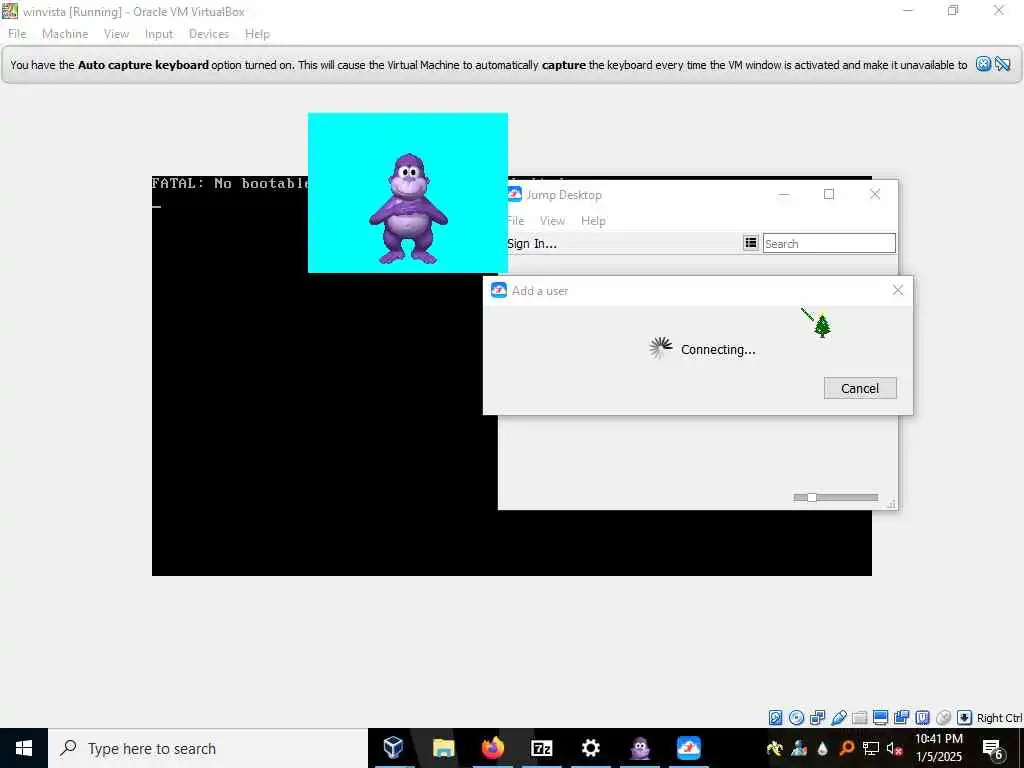
Task: Minimize the Jump Desktop window
Action: (x=784, y=194)
